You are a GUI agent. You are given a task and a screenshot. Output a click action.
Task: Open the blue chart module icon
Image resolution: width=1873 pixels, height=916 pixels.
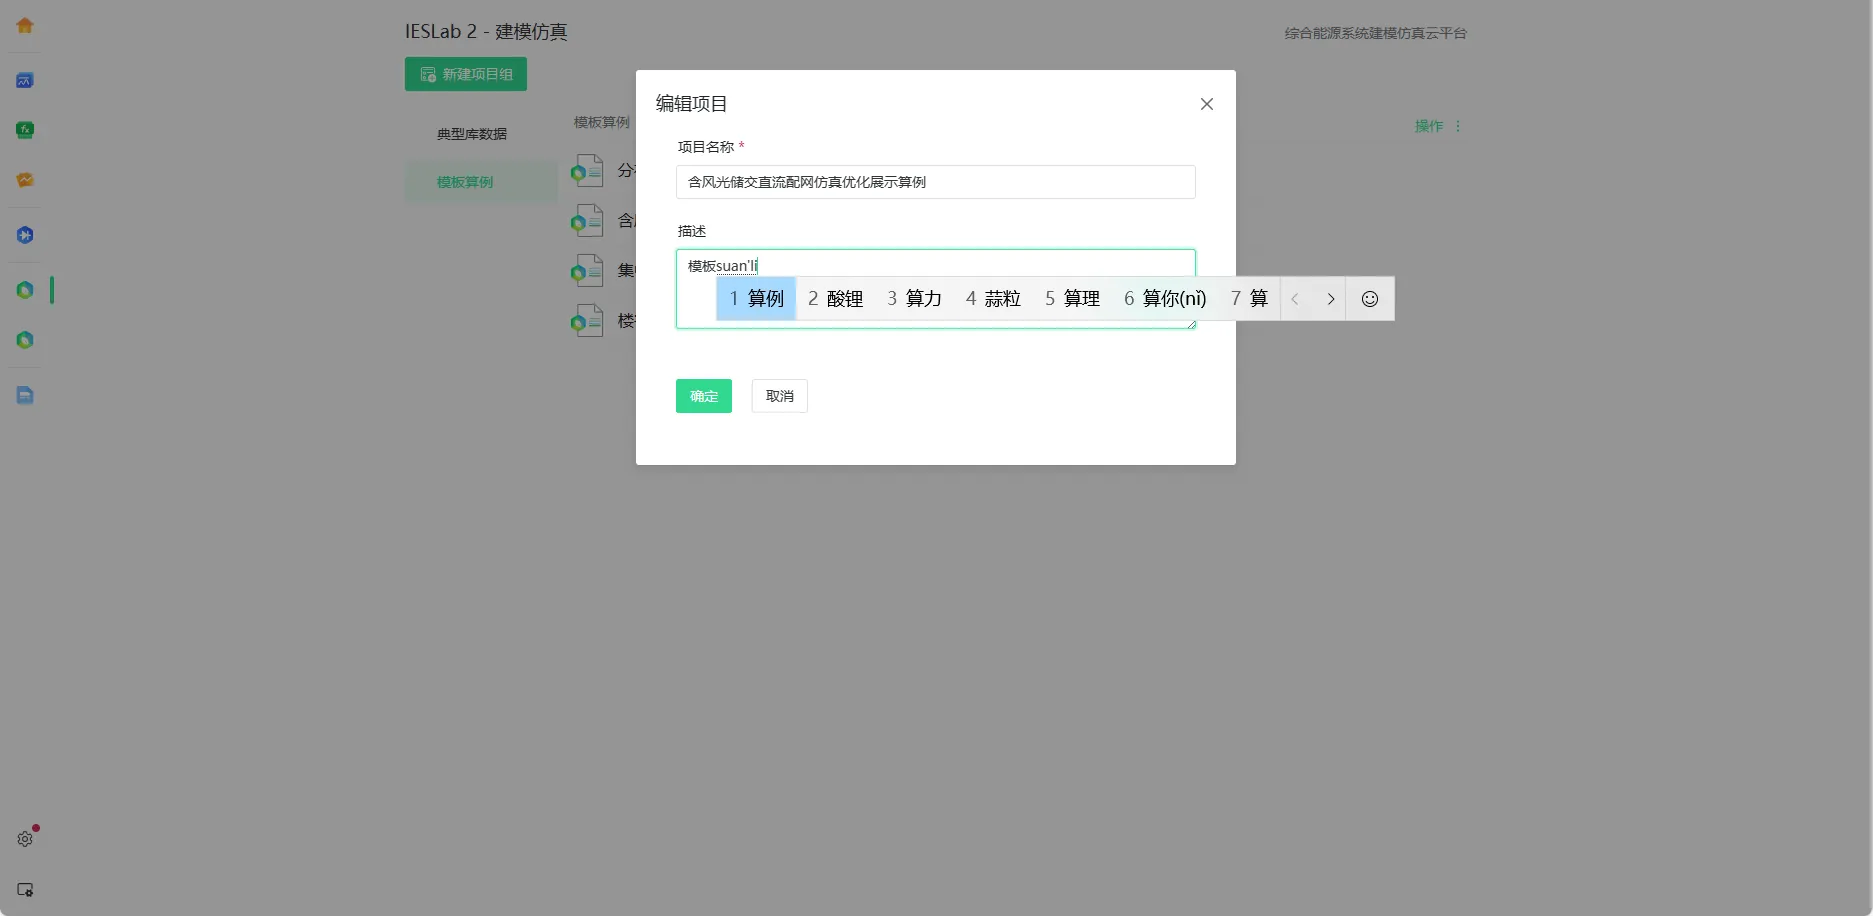tap(25, 80)
